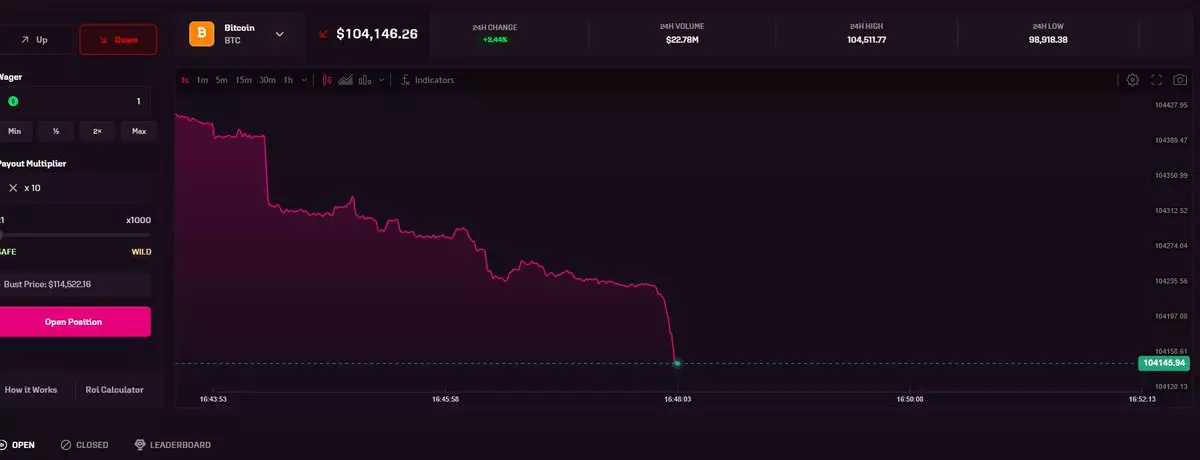Enter fullscreen chart mode
The width and height of the screenshot is (1200, 460).
tap(1157, 80)
